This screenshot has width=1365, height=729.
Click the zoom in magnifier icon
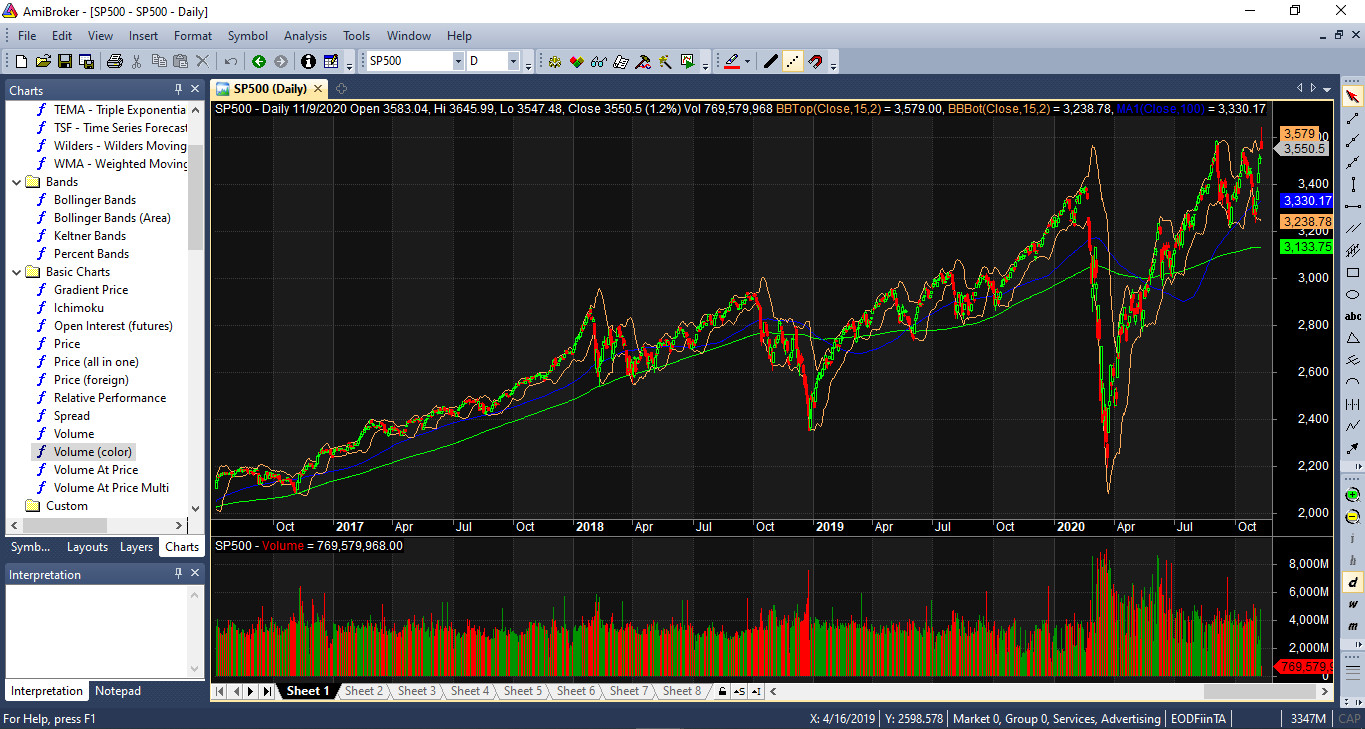click(x=1352, y=495)
